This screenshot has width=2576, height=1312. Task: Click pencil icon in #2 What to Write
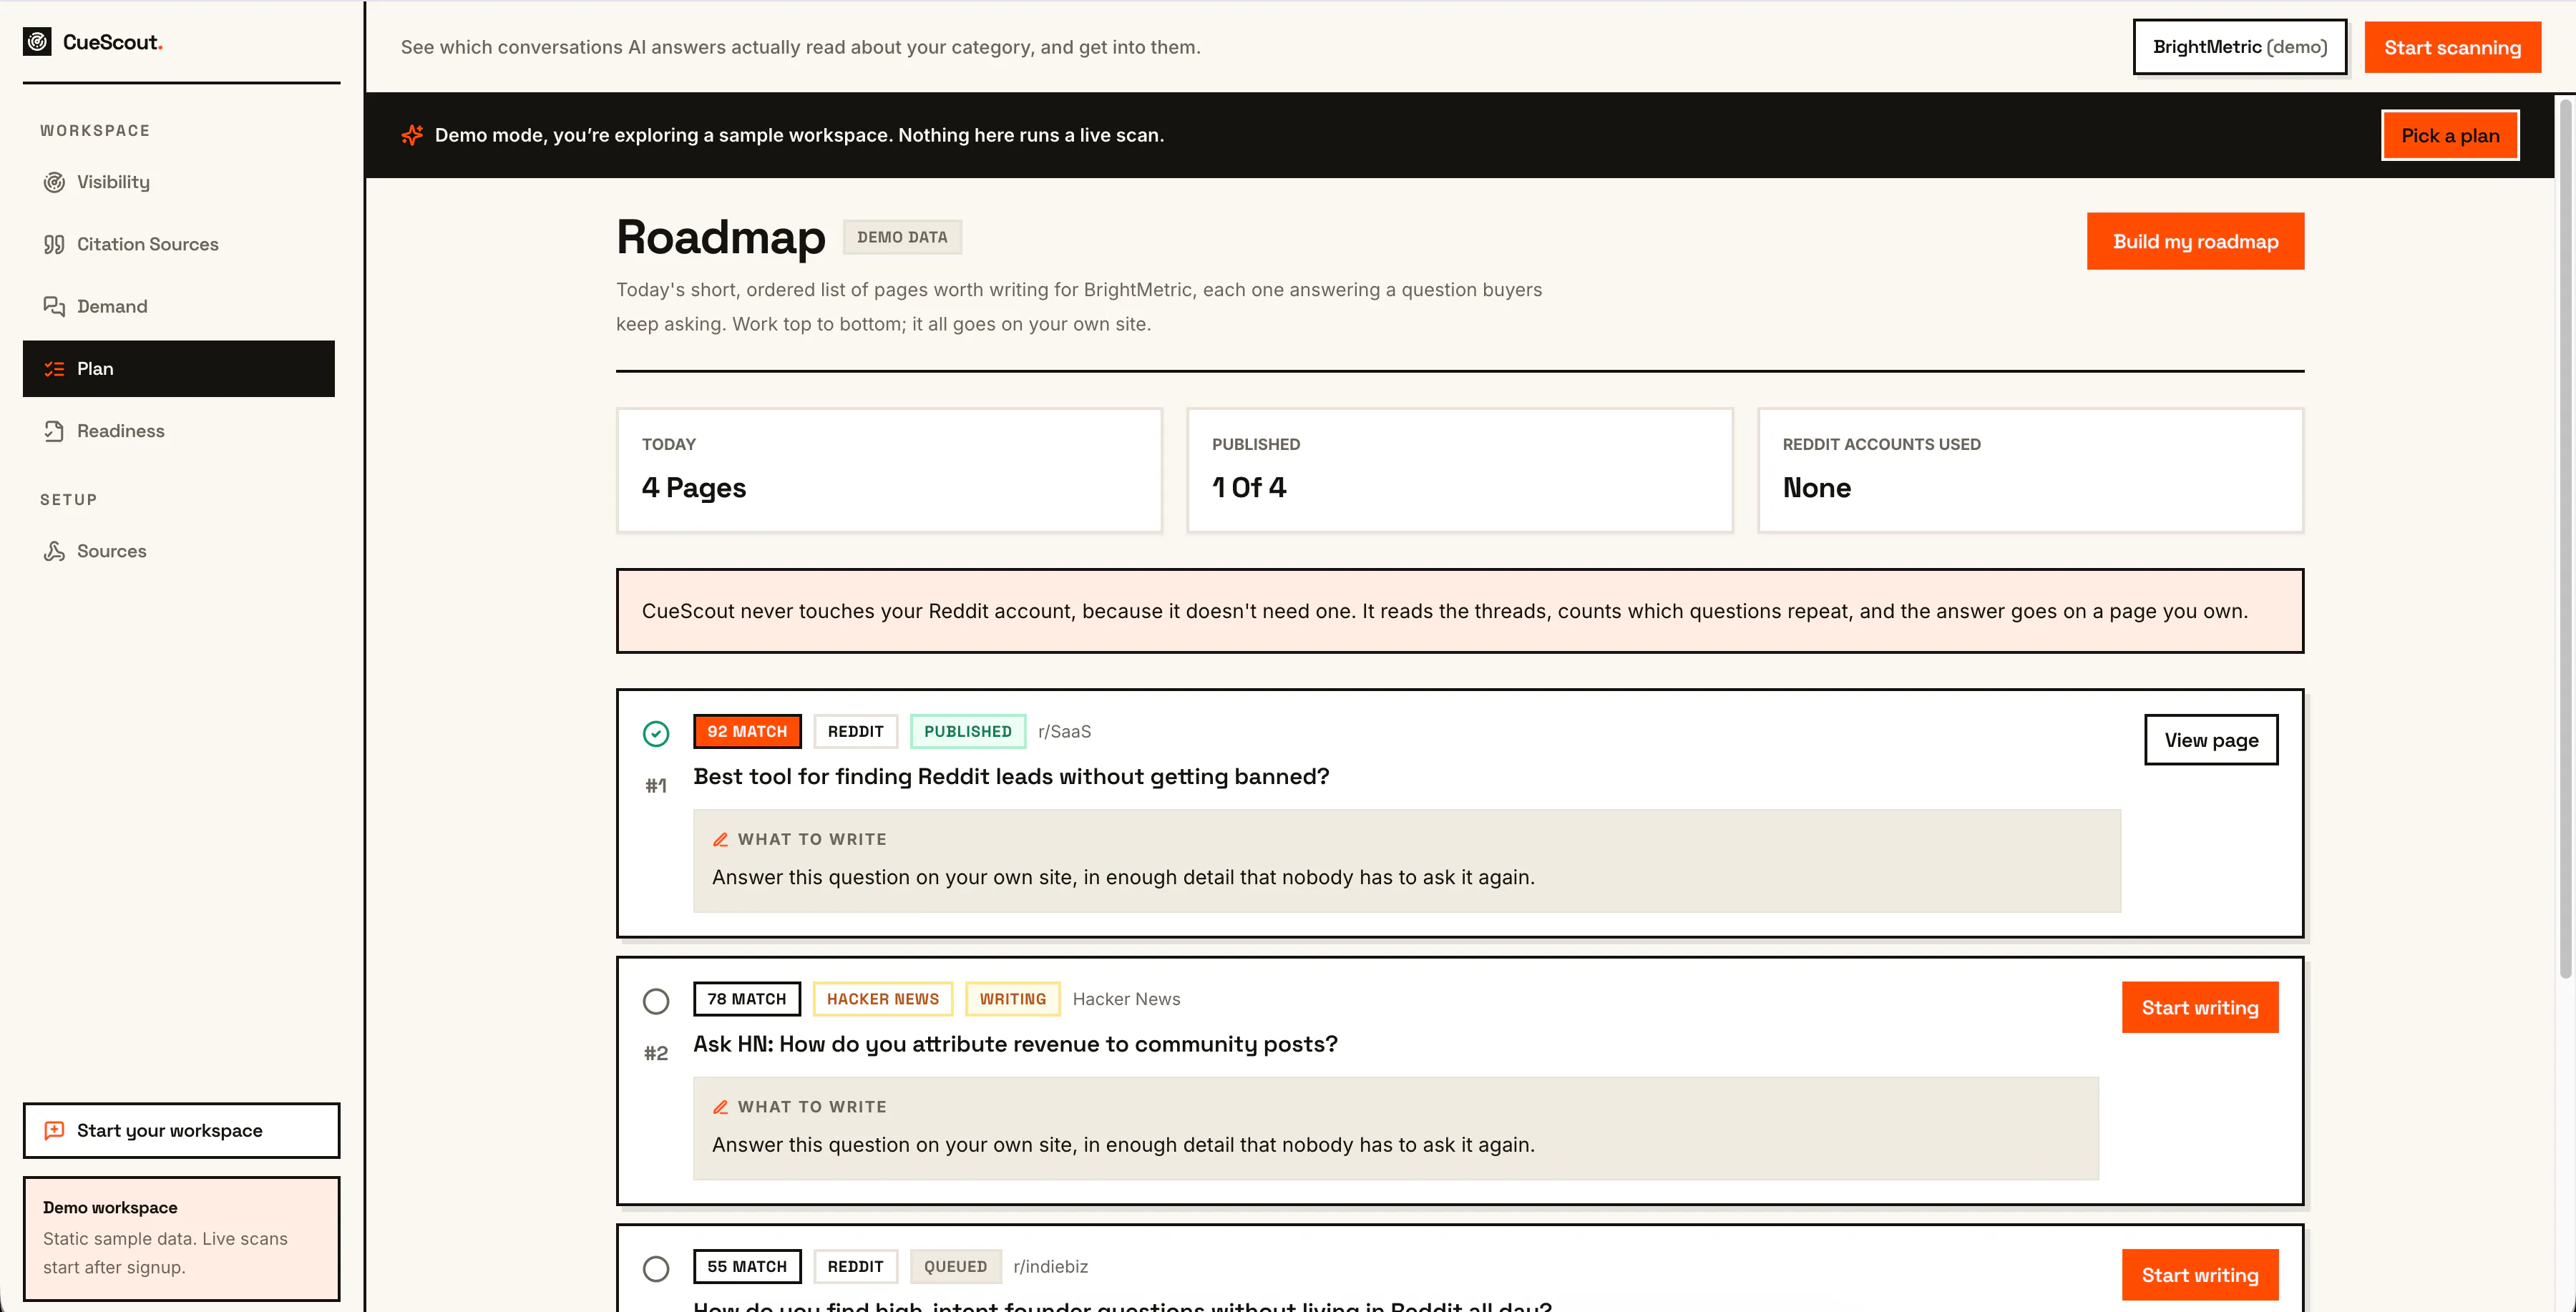click(720, 1107)
